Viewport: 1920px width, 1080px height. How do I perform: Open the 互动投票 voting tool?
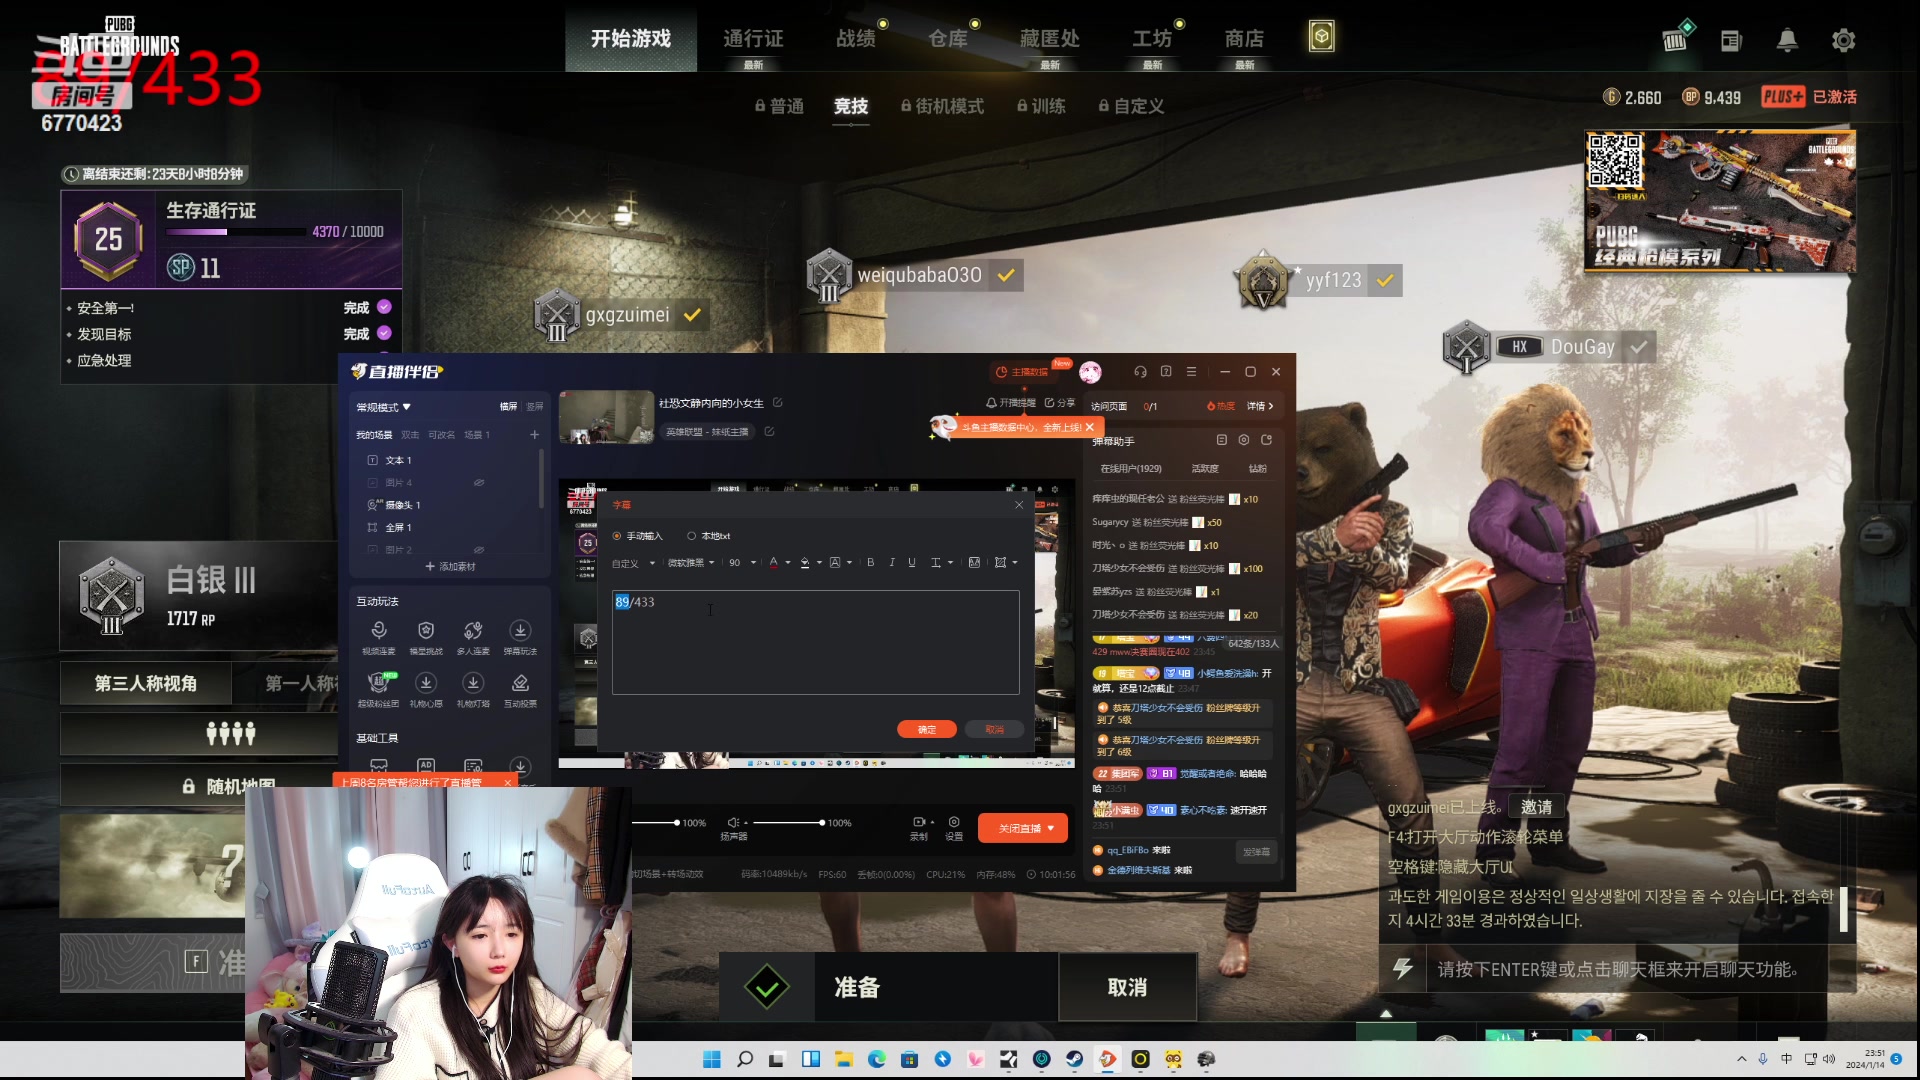520,683
